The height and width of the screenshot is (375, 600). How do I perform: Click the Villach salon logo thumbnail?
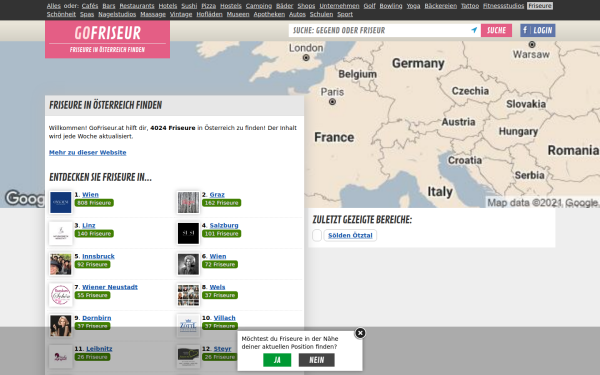[x=188, y=326]
